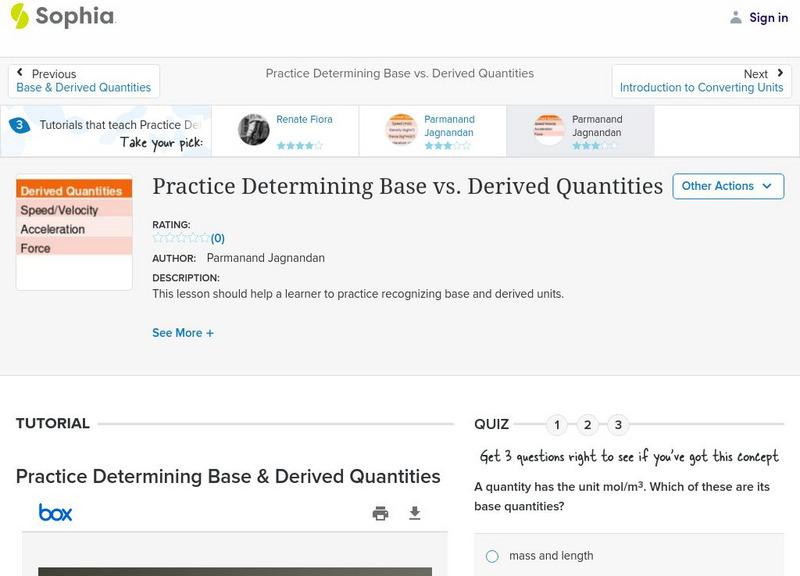Select the currently highlighted Parmanand Jagnandan tutorial tab

580,131
